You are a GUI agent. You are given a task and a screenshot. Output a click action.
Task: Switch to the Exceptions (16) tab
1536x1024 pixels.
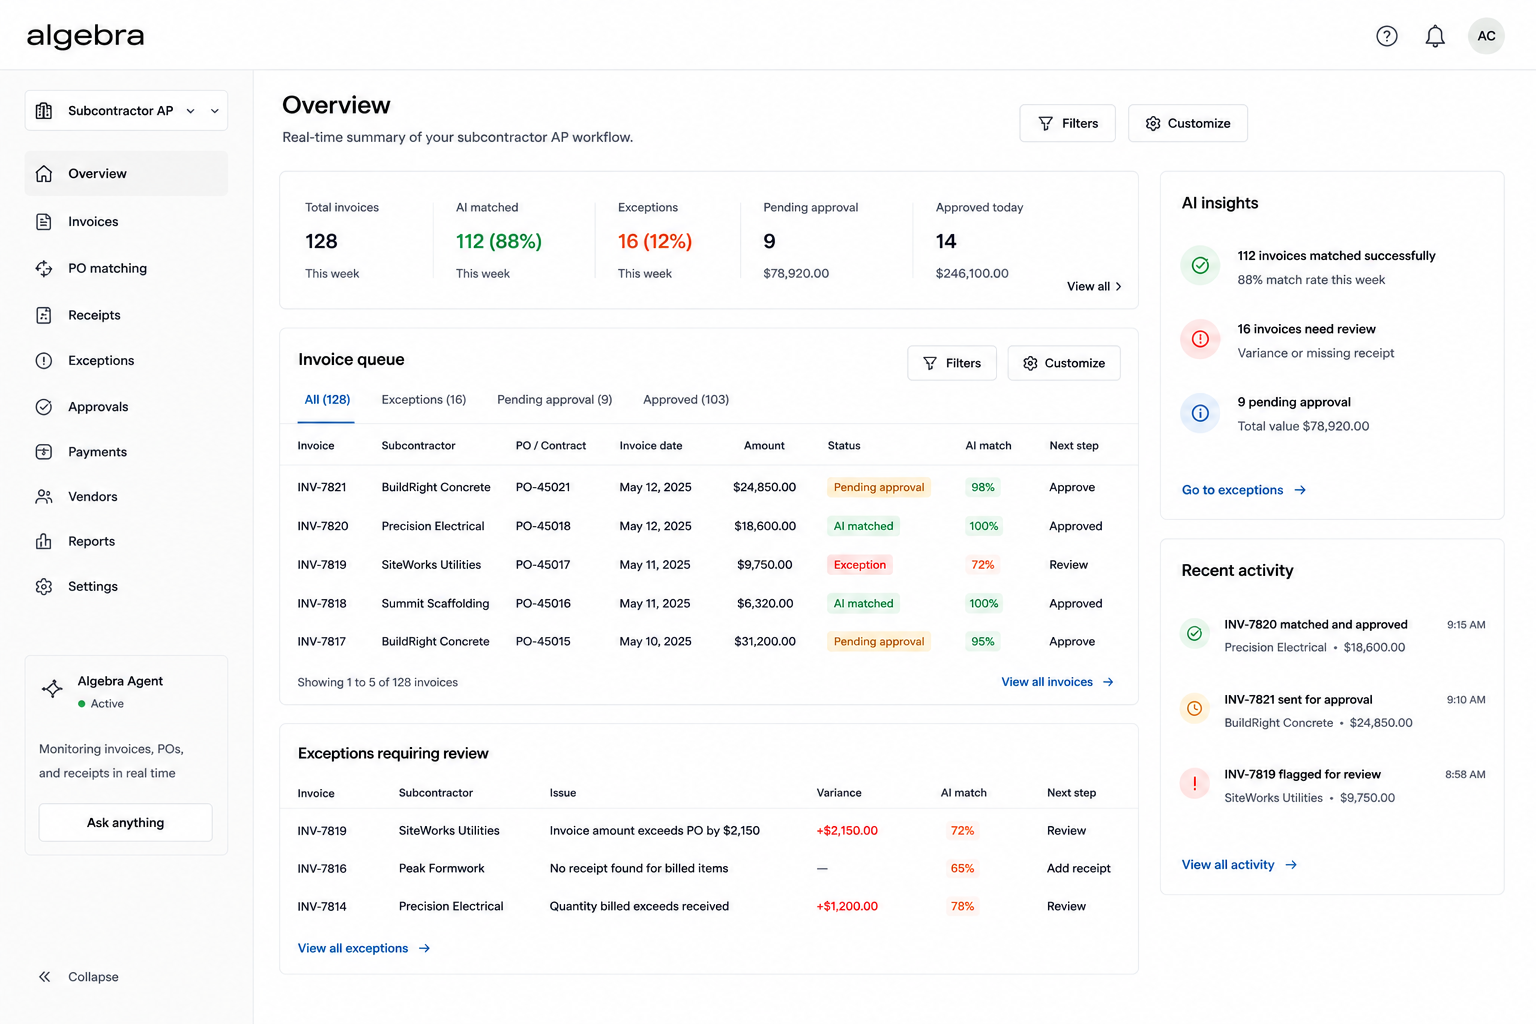(424, 400)
